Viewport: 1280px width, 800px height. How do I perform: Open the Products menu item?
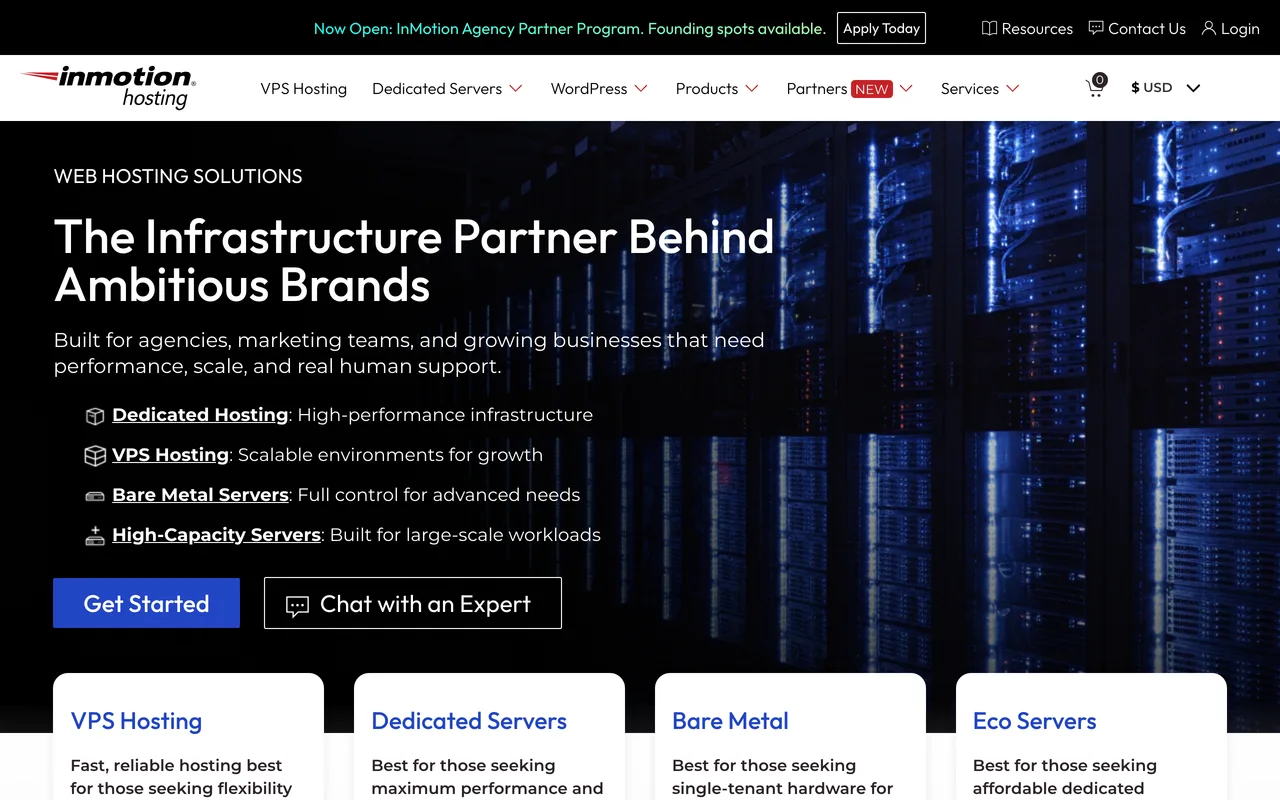[707, 88]
